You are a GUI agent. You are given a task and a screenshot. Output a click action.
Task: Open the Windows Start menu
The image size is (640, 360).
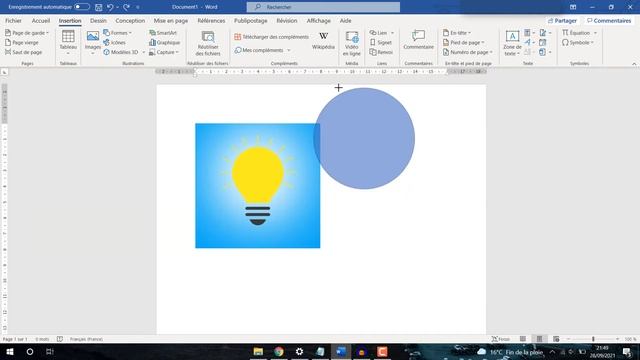[10, 351]
